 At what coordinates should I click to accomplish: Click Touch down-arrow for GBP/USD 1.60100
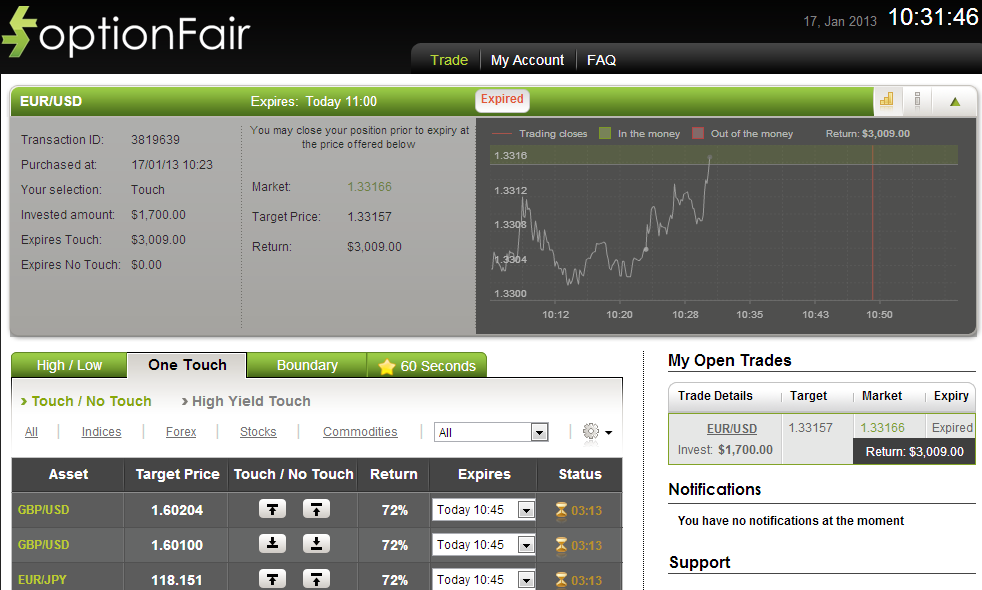pos(271,544)
